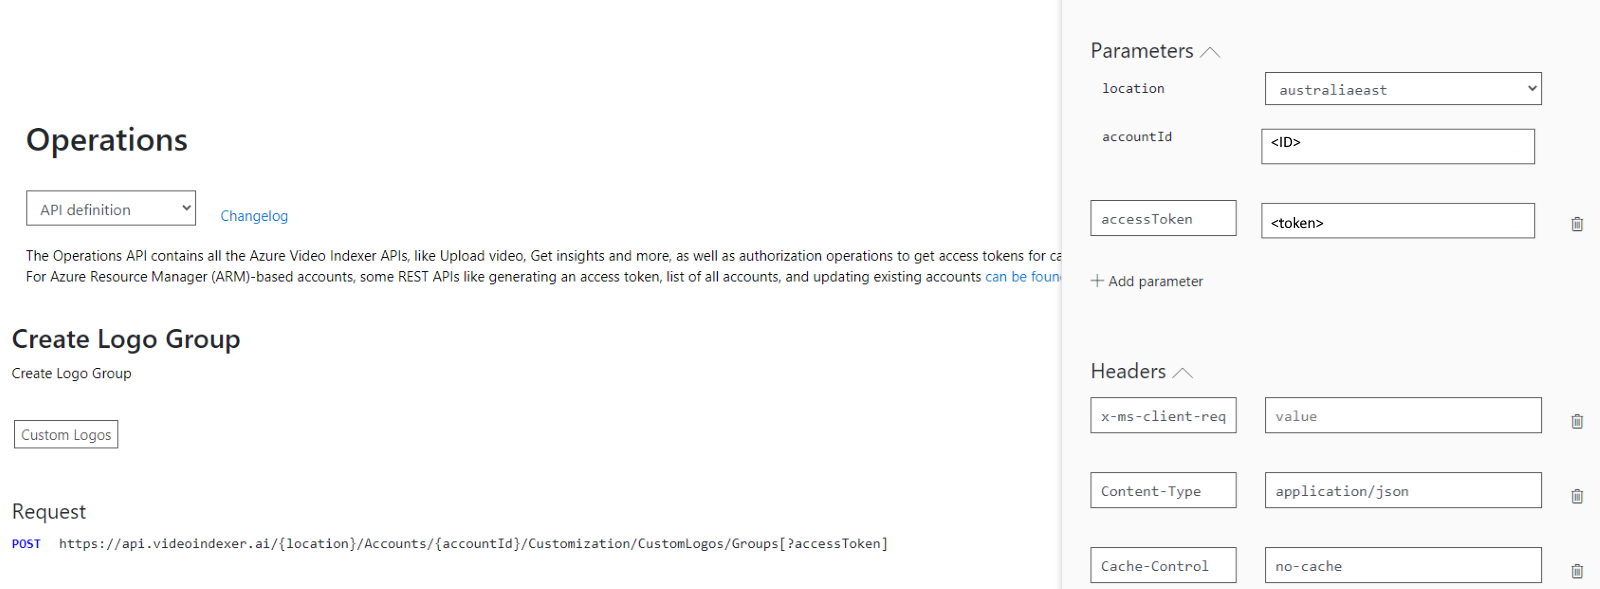The image size is (1600, 589).
Task: Click the plus icon for Add parameter
Action: click(1097, 281)
